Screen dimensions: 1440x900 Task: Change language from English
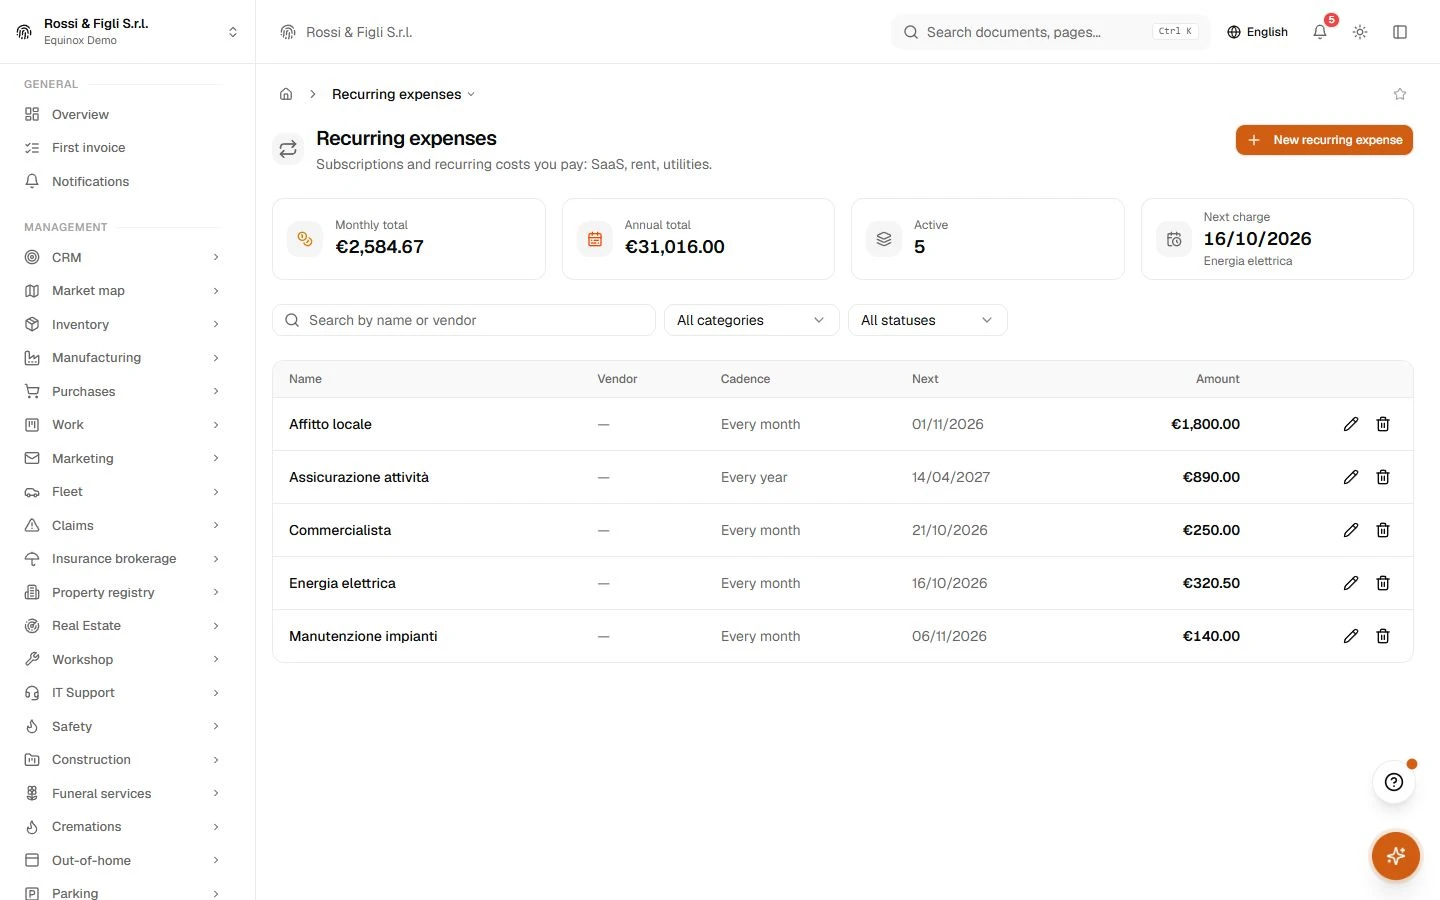point(1257,32)
